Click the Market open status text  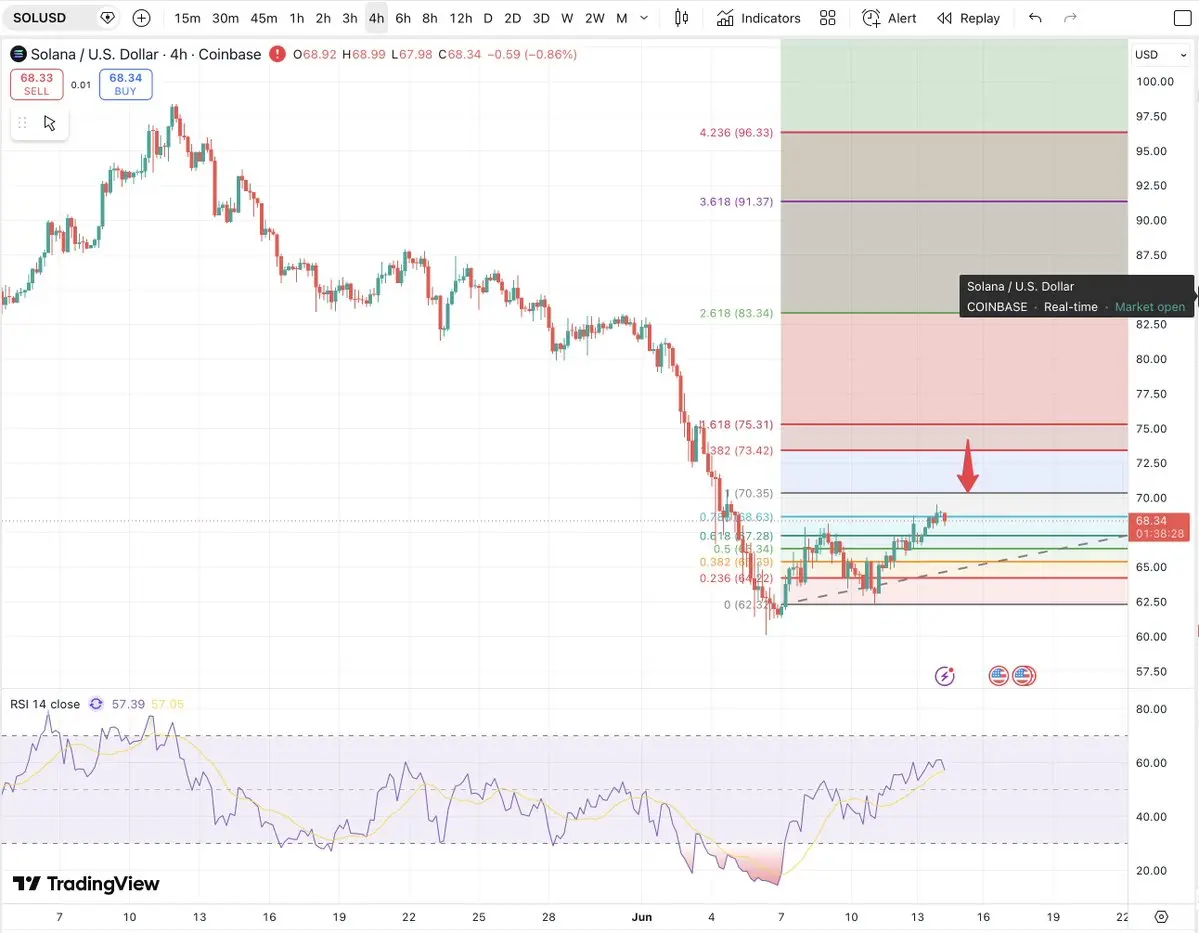tap(1149, 307)
